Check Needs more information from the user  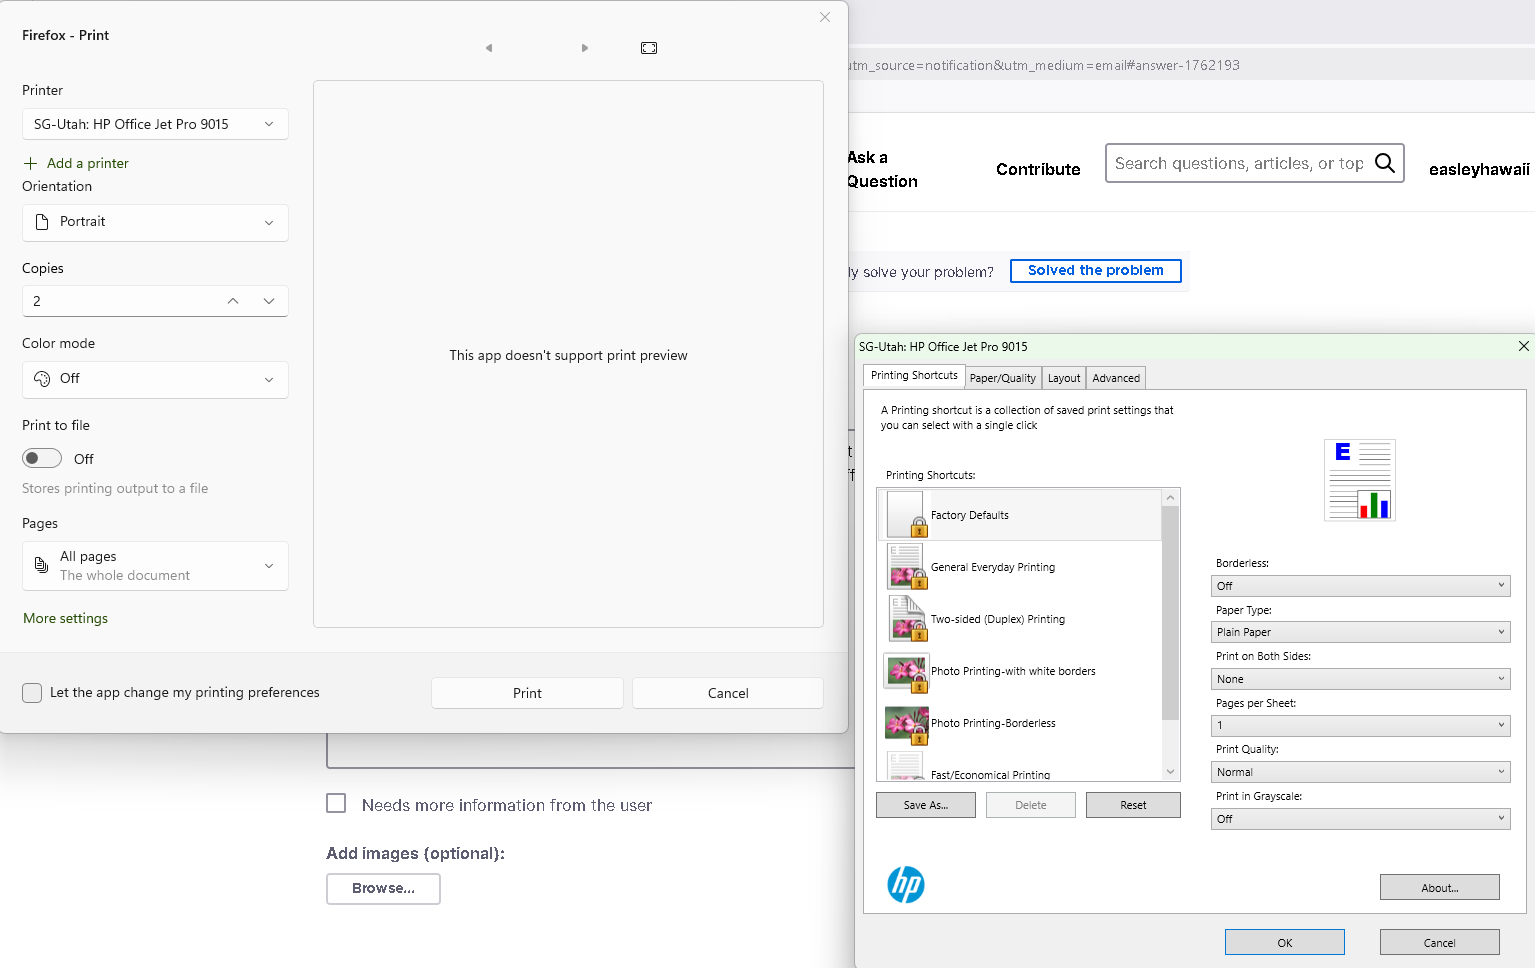pyautogui.click(x=336, y=803)
